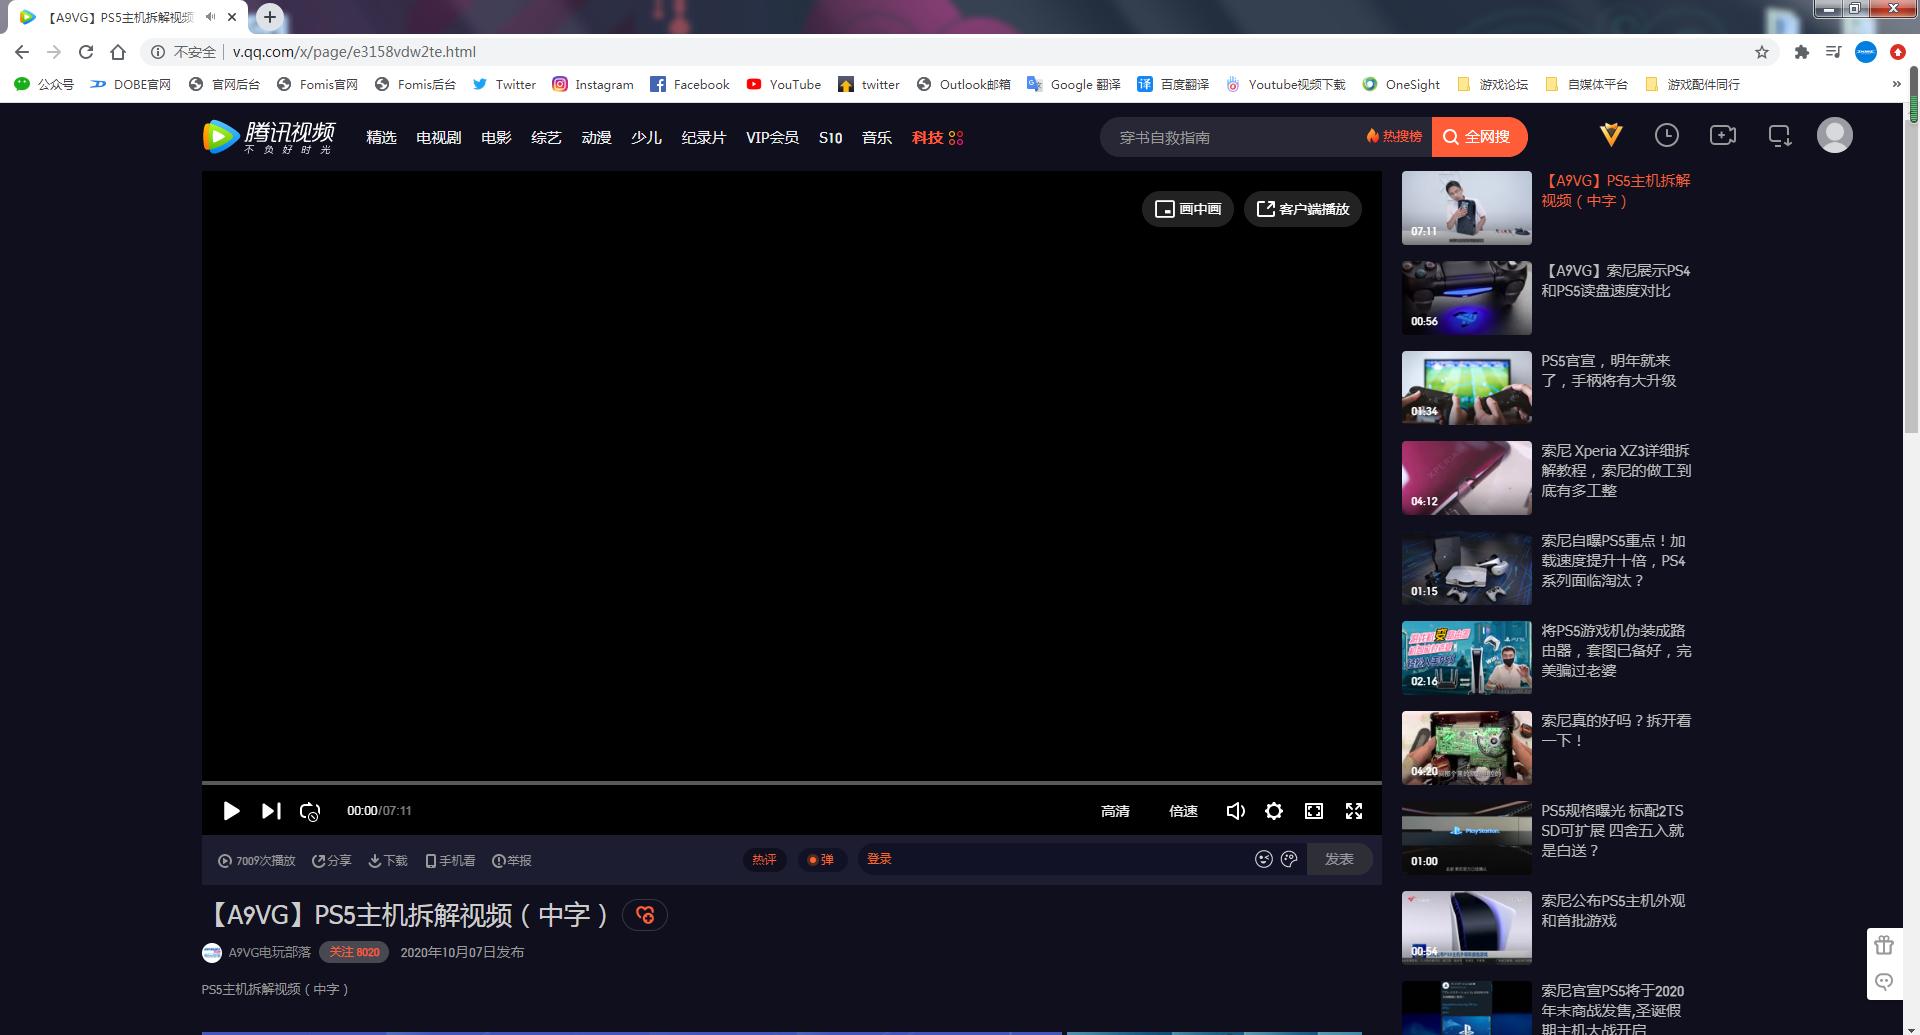Open watch history clock icon

click(1666, 136)
